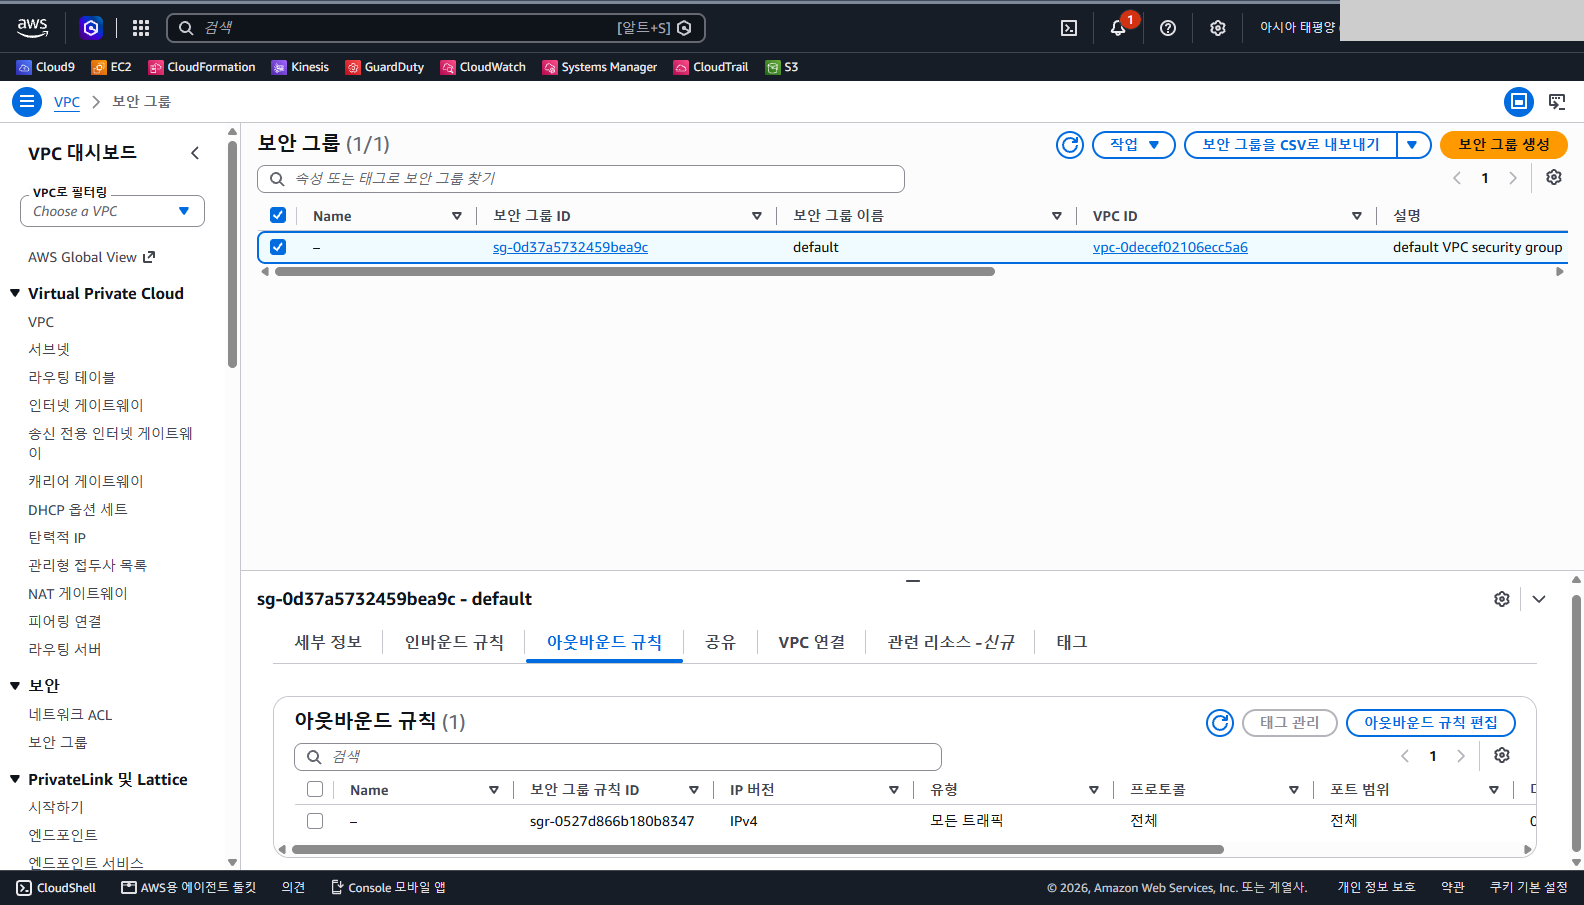The height and width of the screenshot is (905, 1584).
Task: Select the sgr-0527d866b180b8347 rule checkbox
Action: coord(315,821)
